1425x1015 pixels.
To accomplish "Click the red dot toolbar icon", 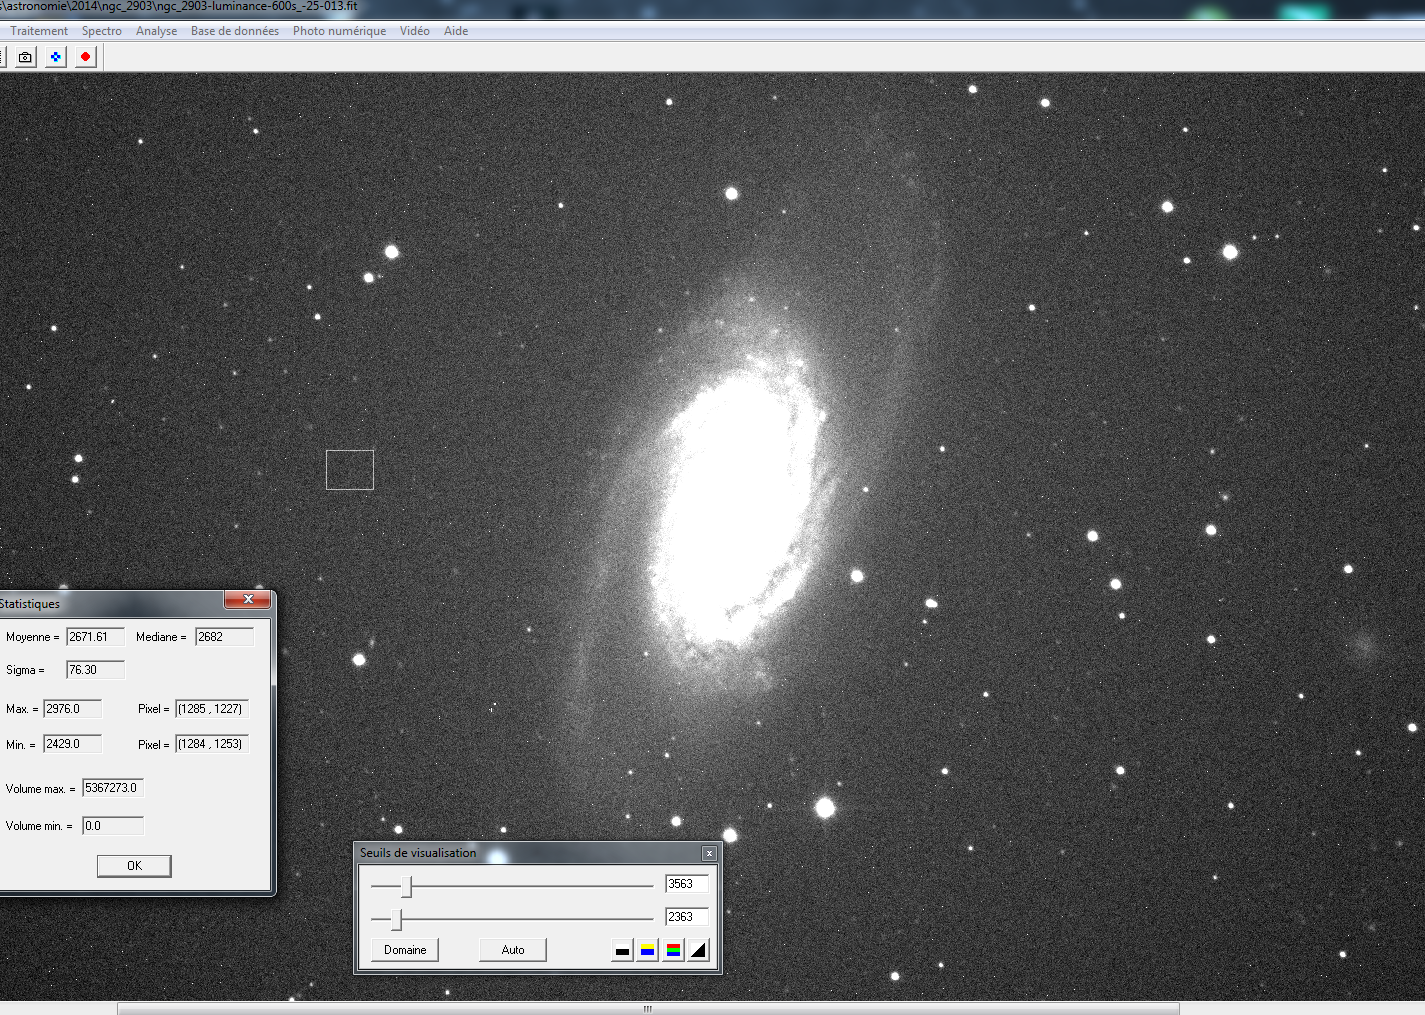I will tap(85, 56).
